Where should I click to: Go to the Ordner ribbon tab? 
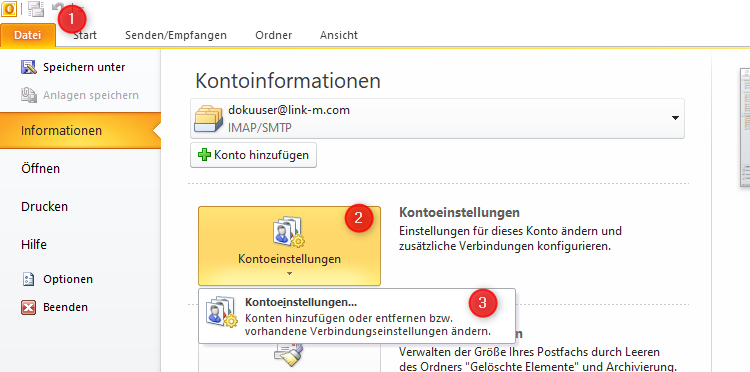(274, 35)
